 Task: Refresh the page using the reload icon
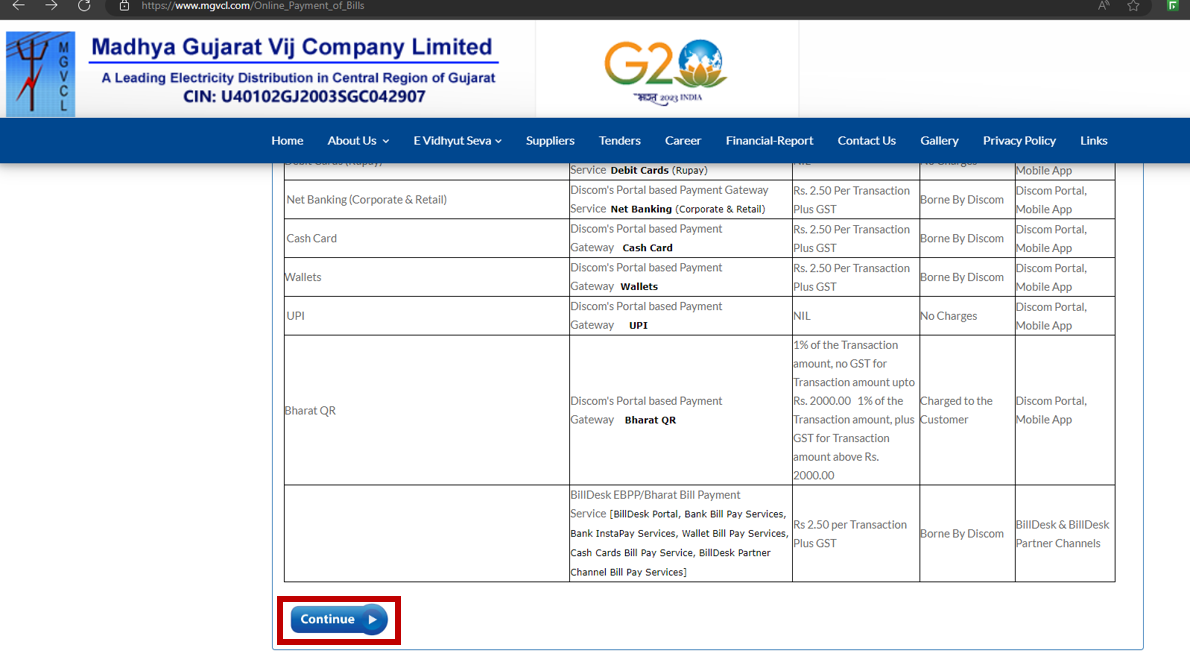84,8
